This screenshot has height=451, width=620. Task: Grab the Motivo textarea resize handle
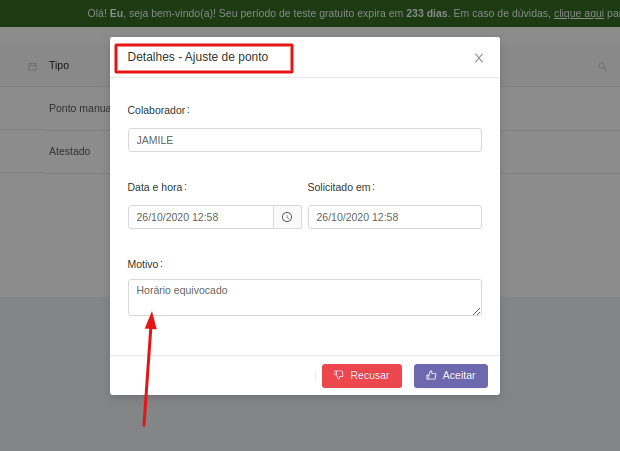click(x=477, y=311)
